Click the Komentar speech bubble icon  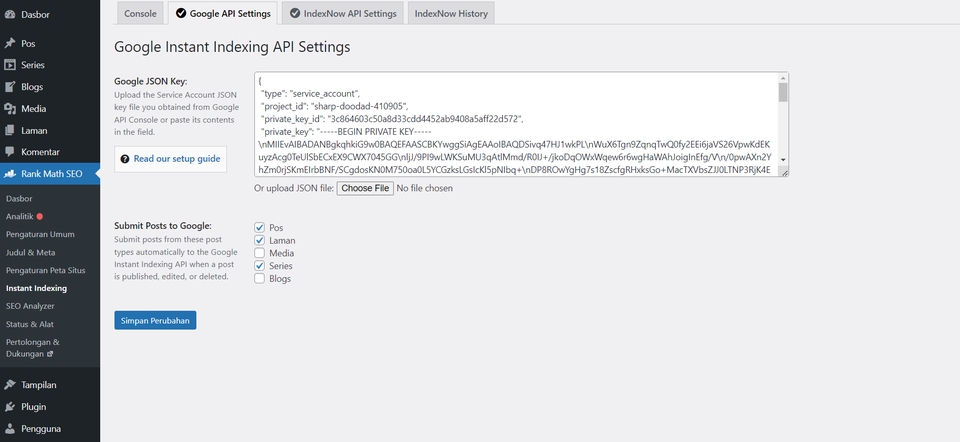coord(9,152)
